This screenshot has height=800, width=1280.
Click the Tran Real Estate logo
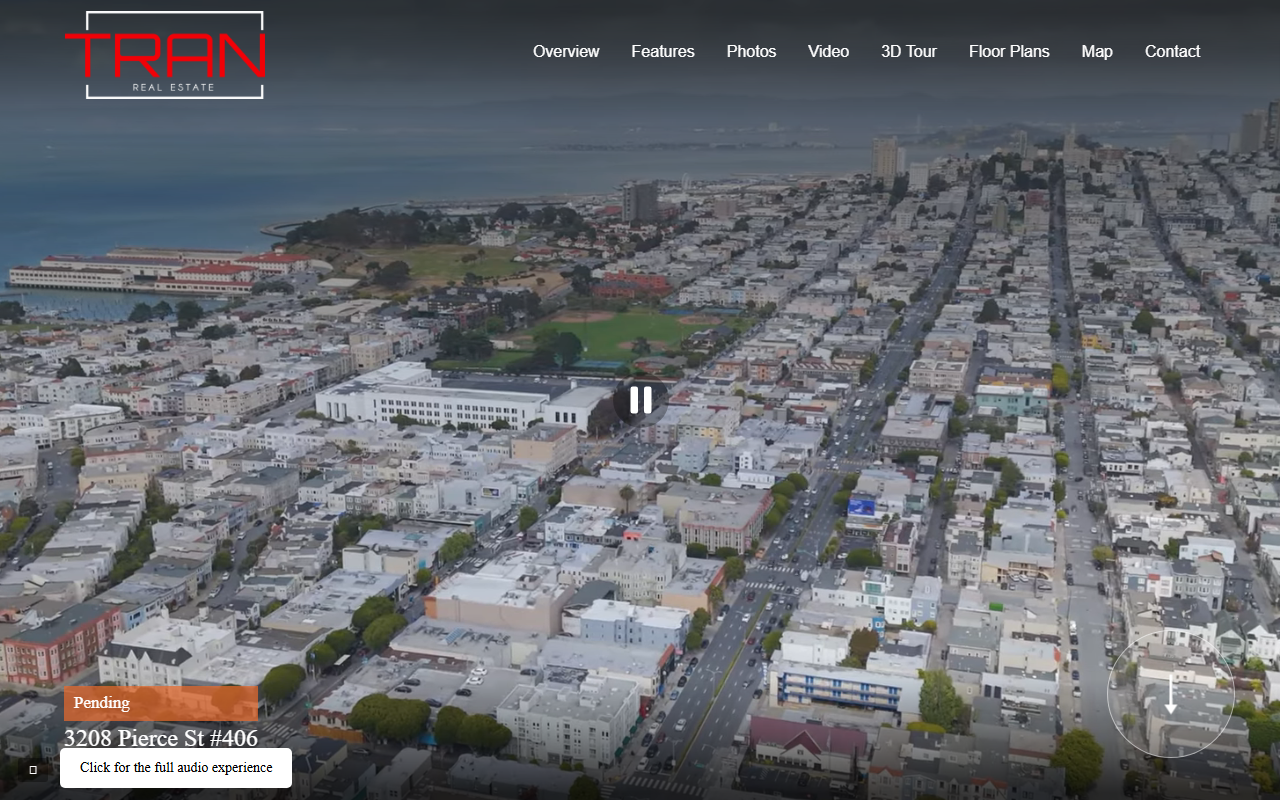click(x=165, y=55)
